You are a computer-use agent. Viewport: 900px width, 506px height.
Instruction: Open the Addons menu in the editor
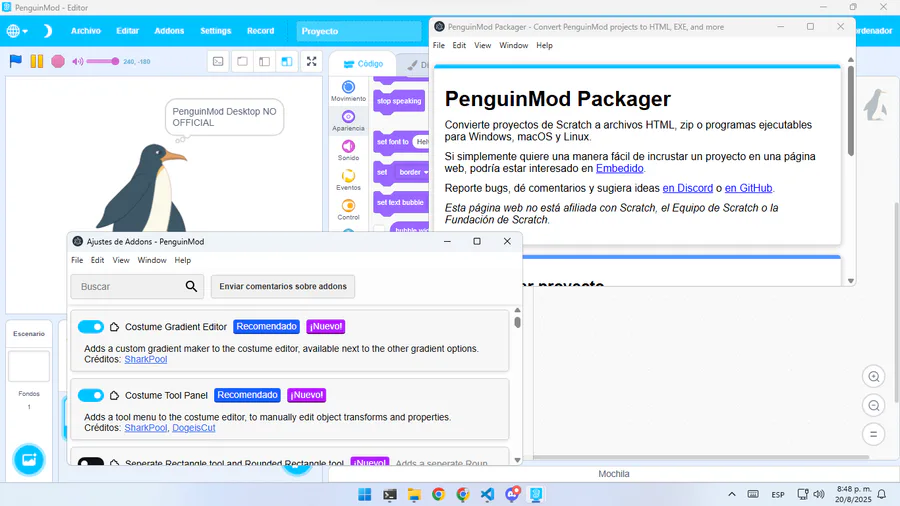click(x=169, y=31)
